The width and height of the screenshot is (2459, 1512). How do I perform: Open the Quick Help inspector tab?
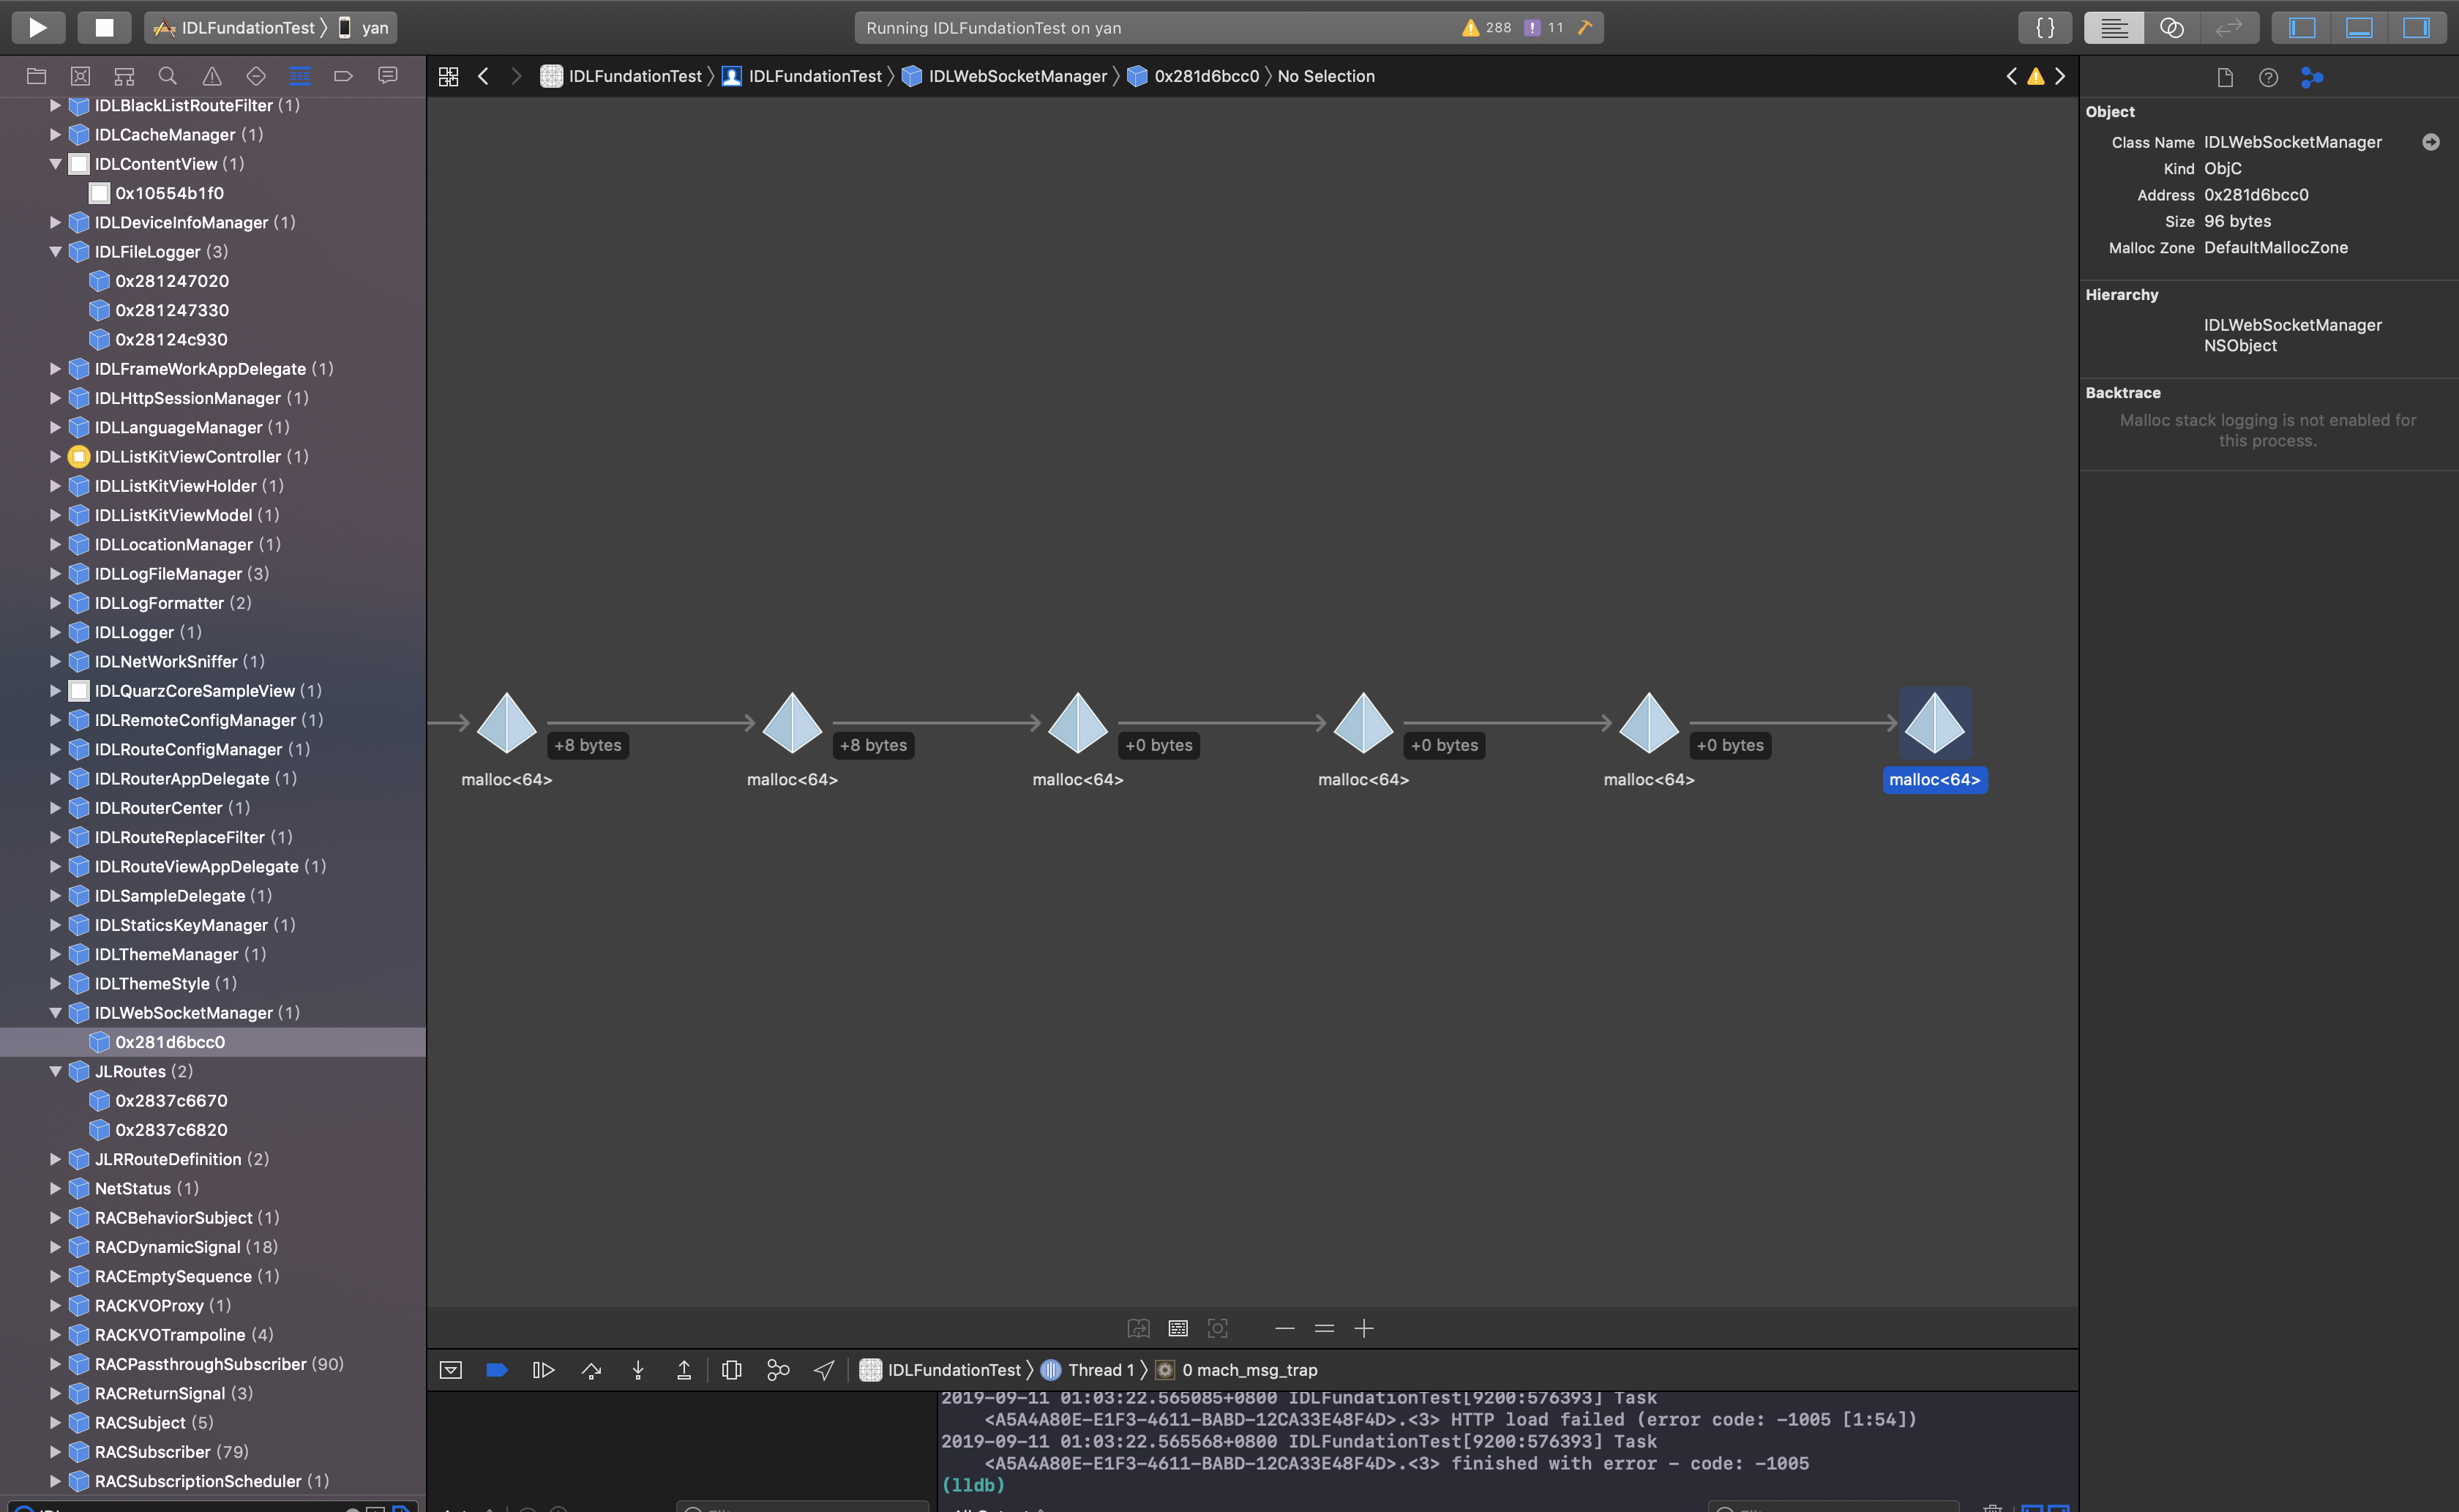pos(2268,77)
